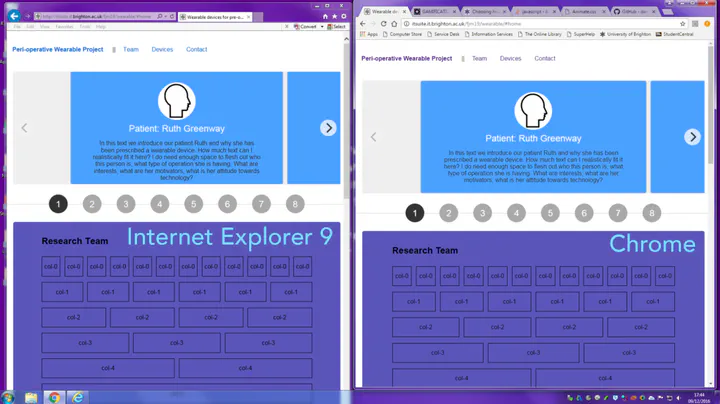Click Internet Explorer back arrow button
The height and width of the screenshot is (404, 720).
coord(12,17)
